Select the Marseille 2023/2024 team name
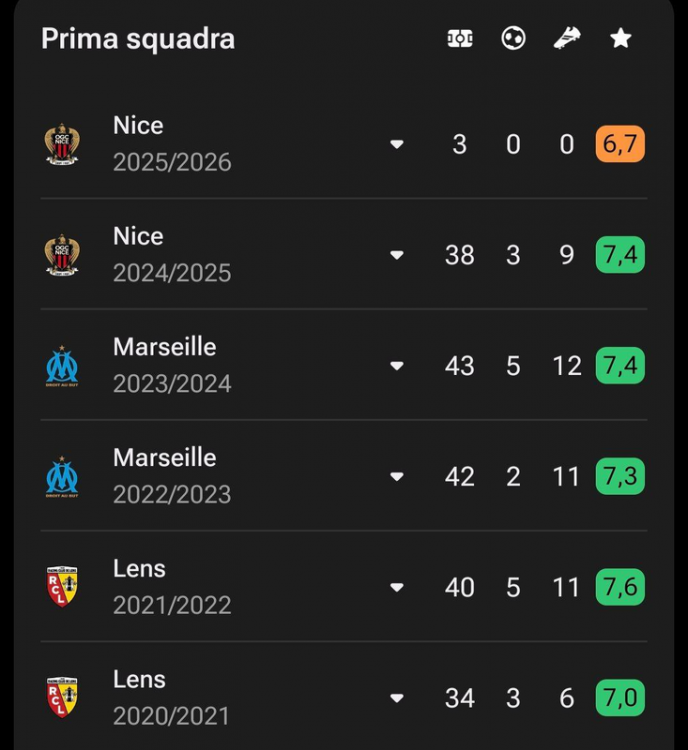The width and height of the screenshot is (688, 750). tap(165, 347)
